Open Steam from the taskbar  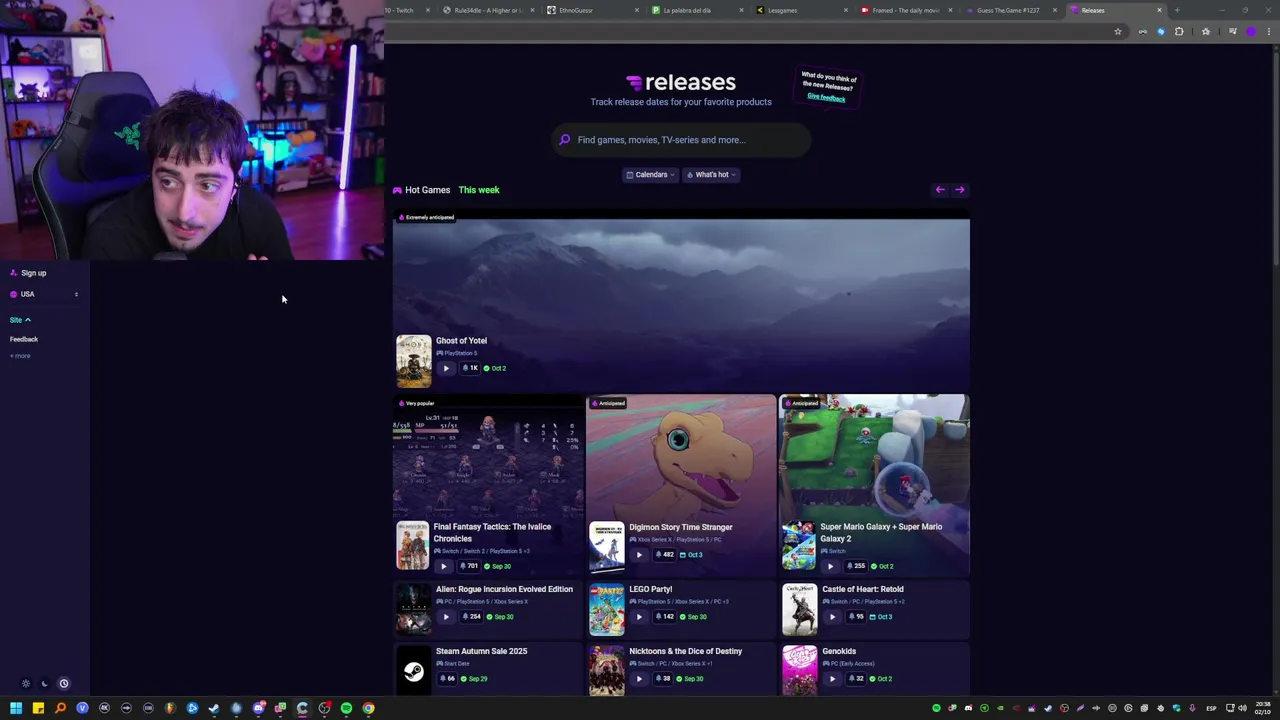pyautogui.click(x=214, y=708)
